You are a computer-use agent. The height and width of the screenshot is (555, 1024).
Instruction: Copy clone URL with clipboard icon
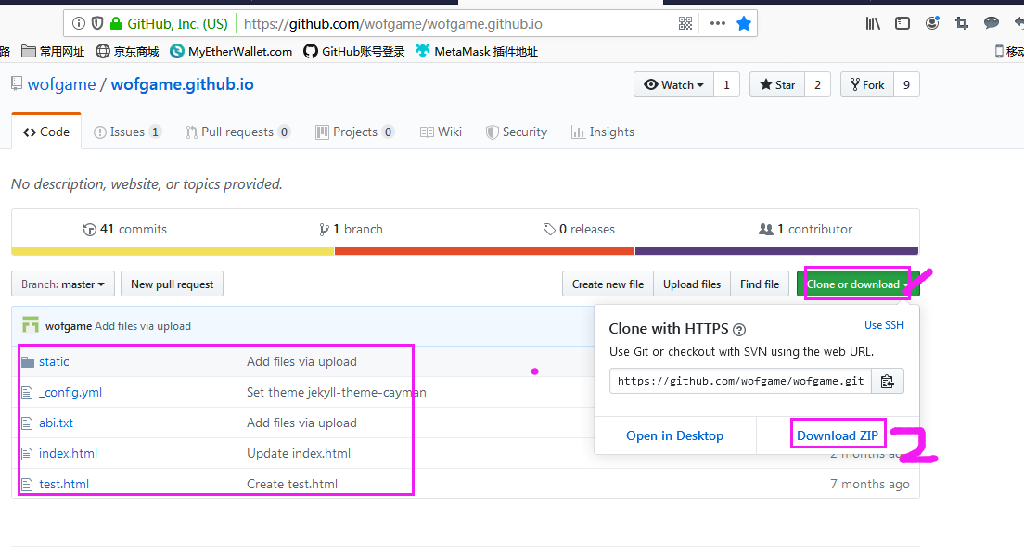pyautogui.click(x=888, y=381)
